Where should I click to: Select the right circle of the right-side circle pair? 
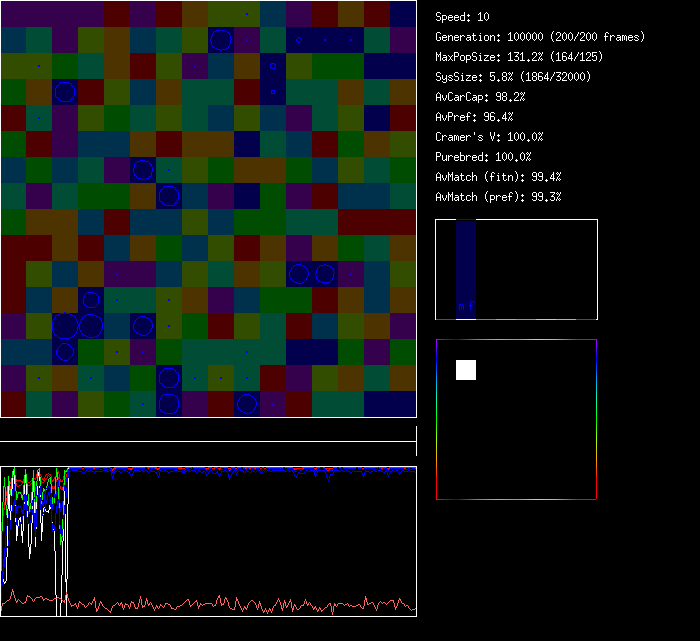point(325,274)
